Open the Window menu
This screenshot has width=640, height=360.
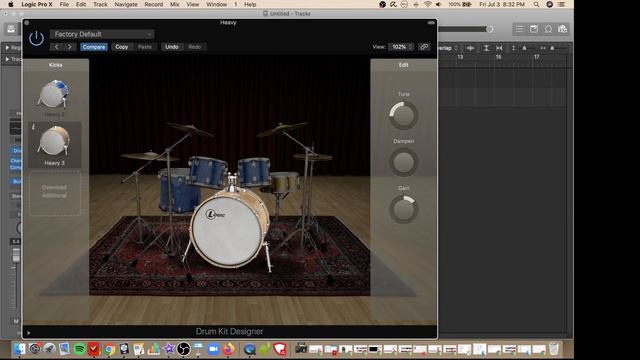(x=216, y=4)
